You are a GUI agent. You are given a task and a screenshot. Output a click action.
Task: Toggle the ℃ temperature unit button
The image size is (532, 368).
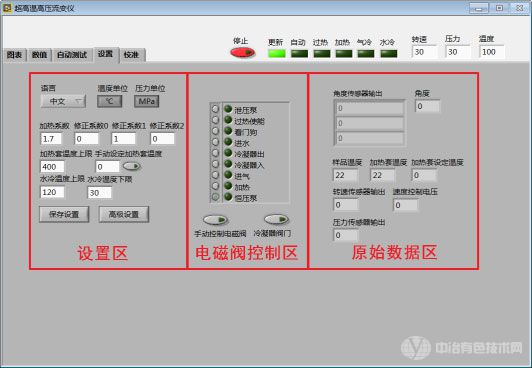(x=109, y=101)
